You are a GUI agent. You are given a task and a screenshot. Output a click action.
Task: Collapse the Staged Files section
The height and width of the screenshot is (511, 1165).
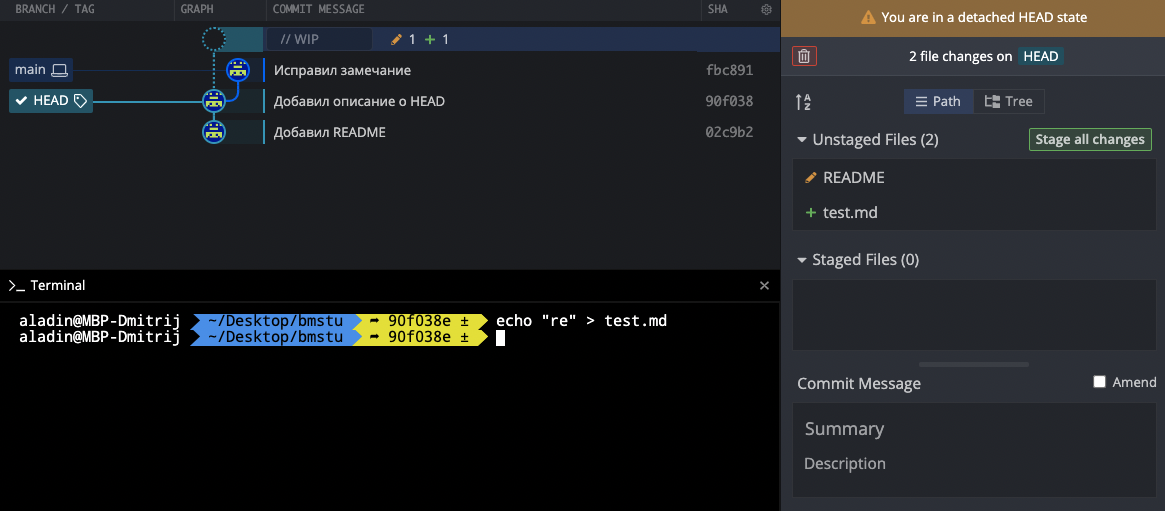click(802, 260)
